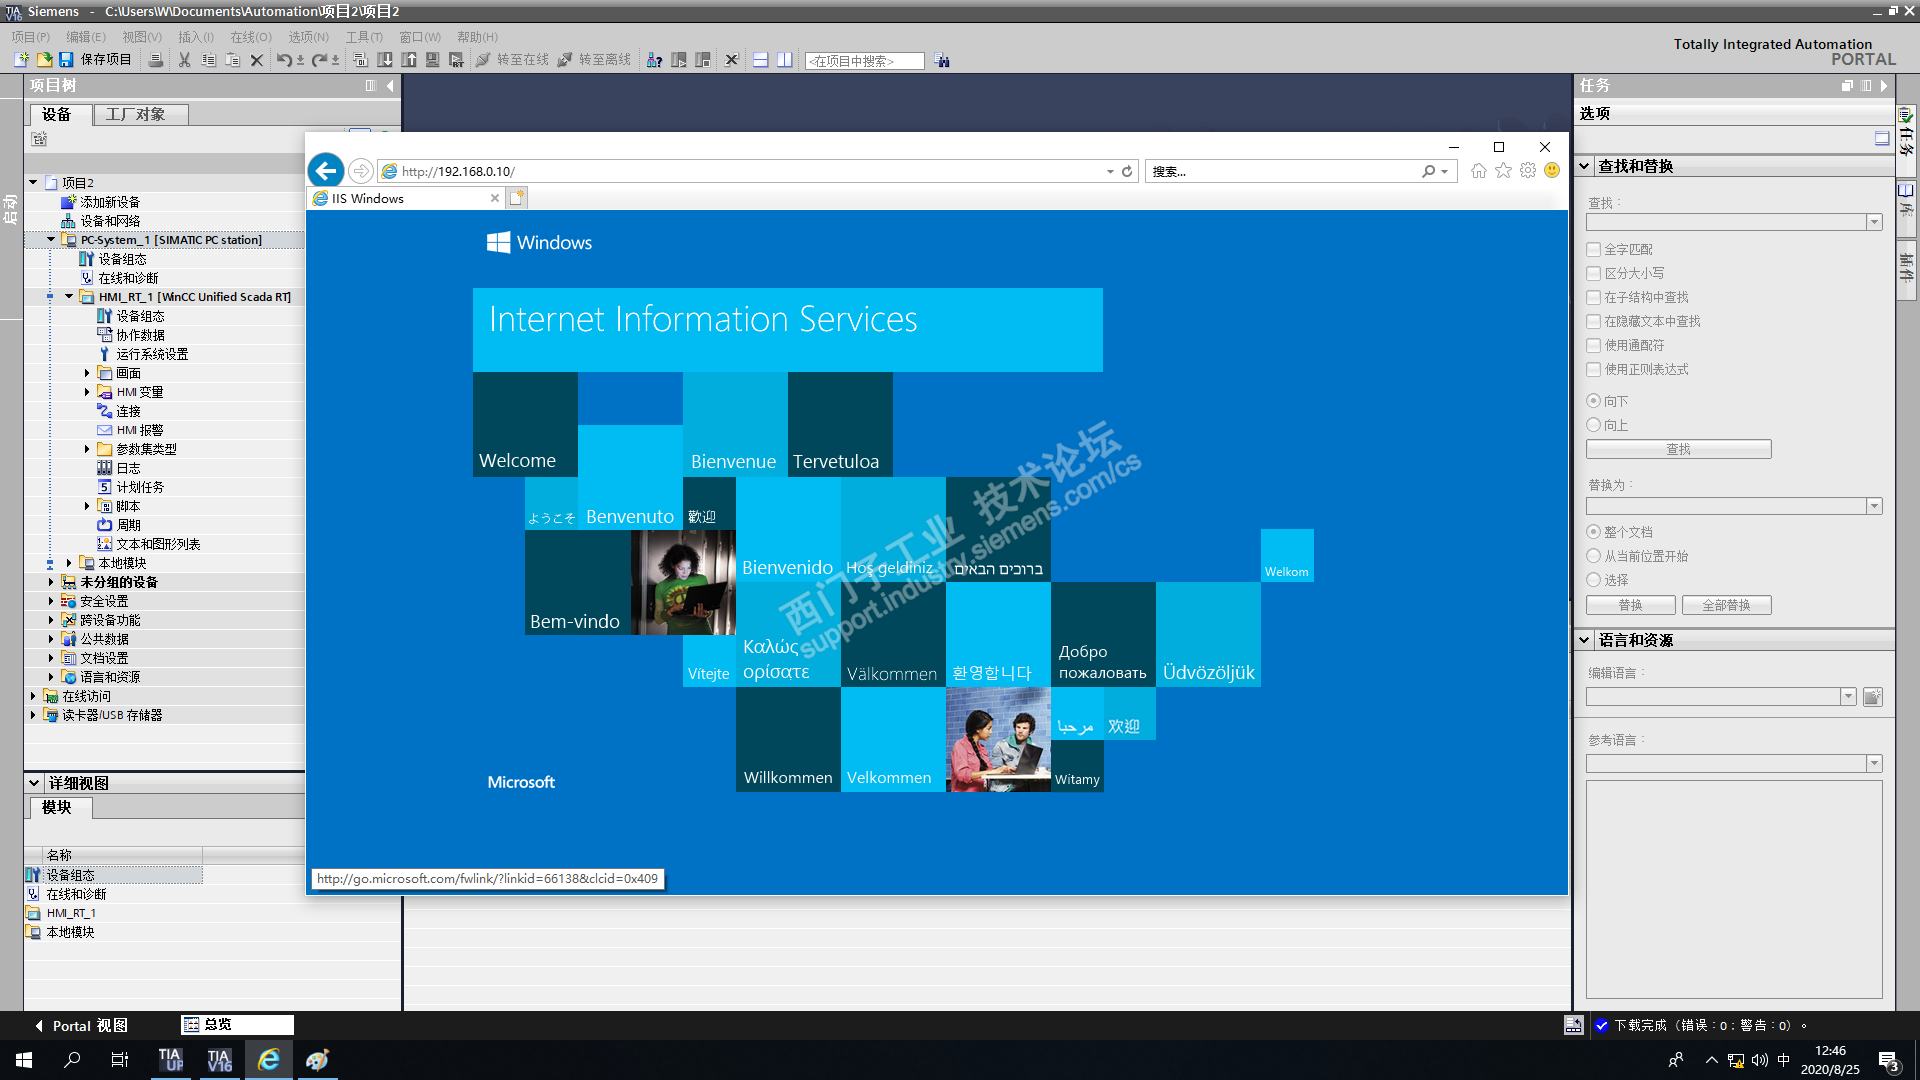Screen dimensions: 1920x1080
Task: Click the download to device icon
Action: point(385,60)
